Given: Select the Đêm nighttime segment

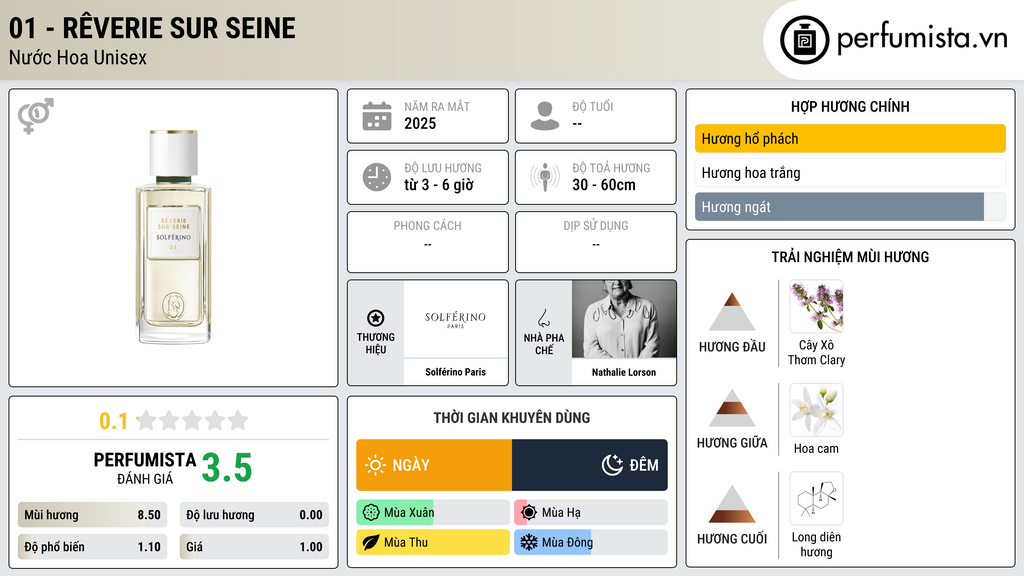Looking at the screenshot, I should pos(590,465).
